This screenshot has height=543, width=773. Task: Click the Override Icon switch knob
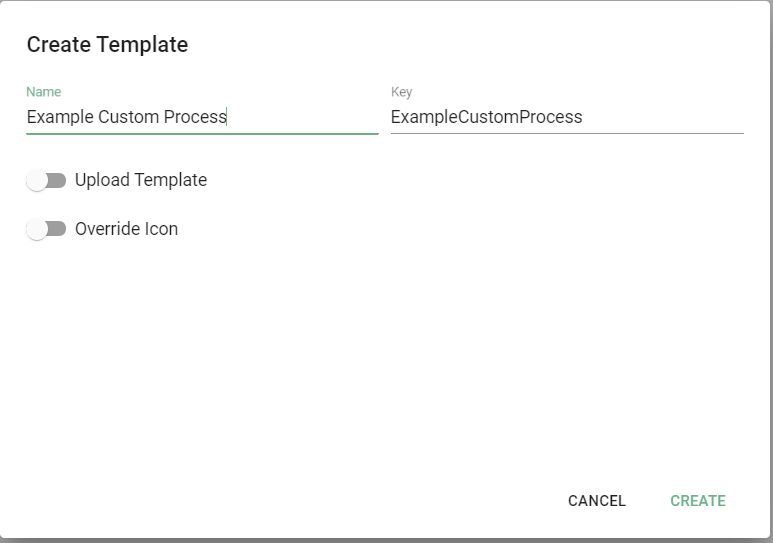pyautogui.click(x=37, y=229)
